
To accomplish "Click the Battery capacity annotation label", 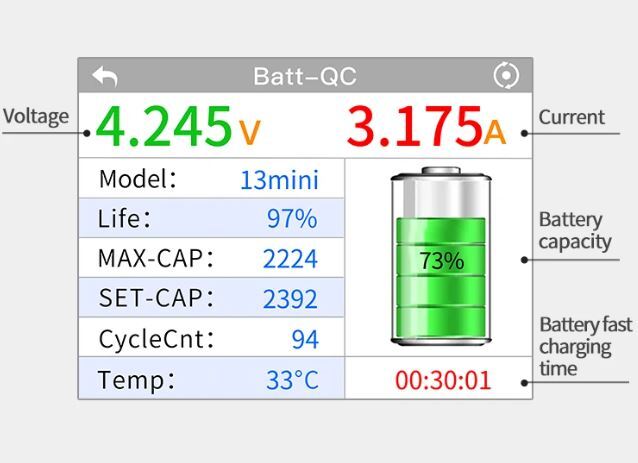I will tap(575, 231).
